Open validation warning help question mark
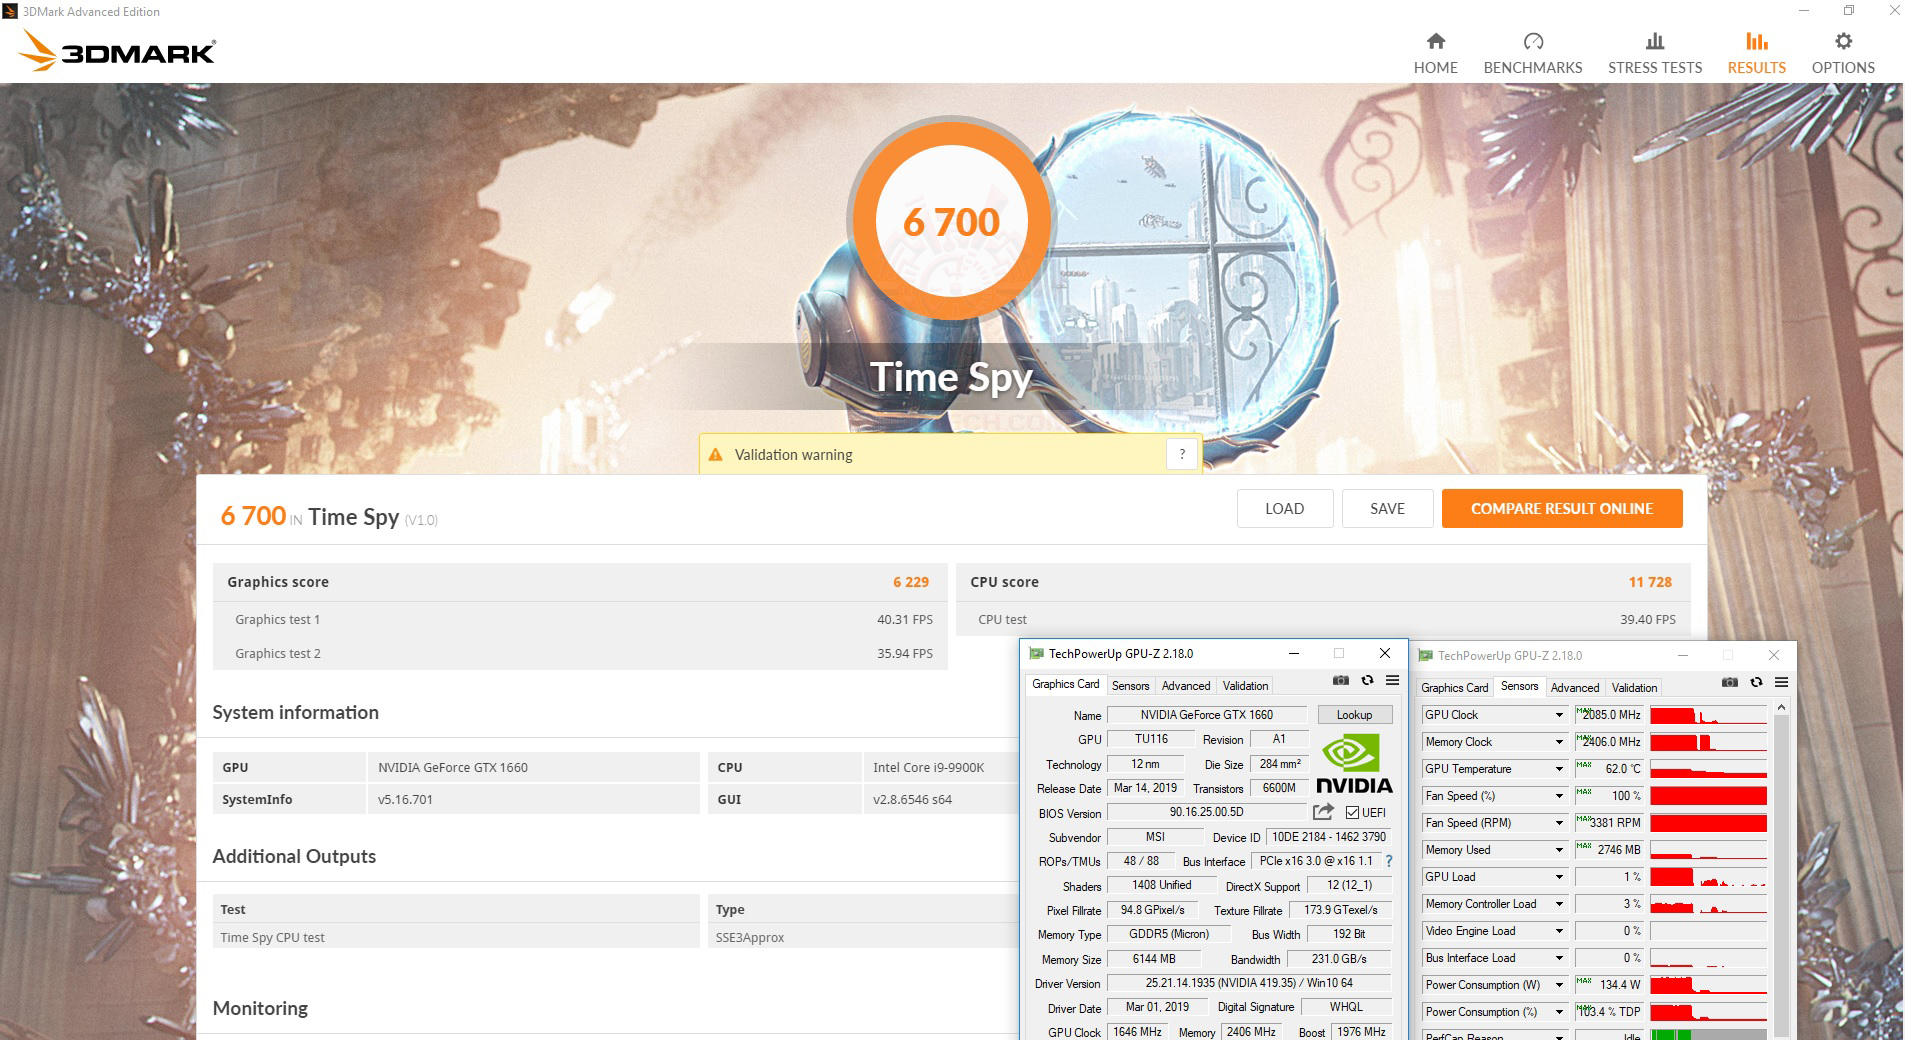 tap(1182, 454)
